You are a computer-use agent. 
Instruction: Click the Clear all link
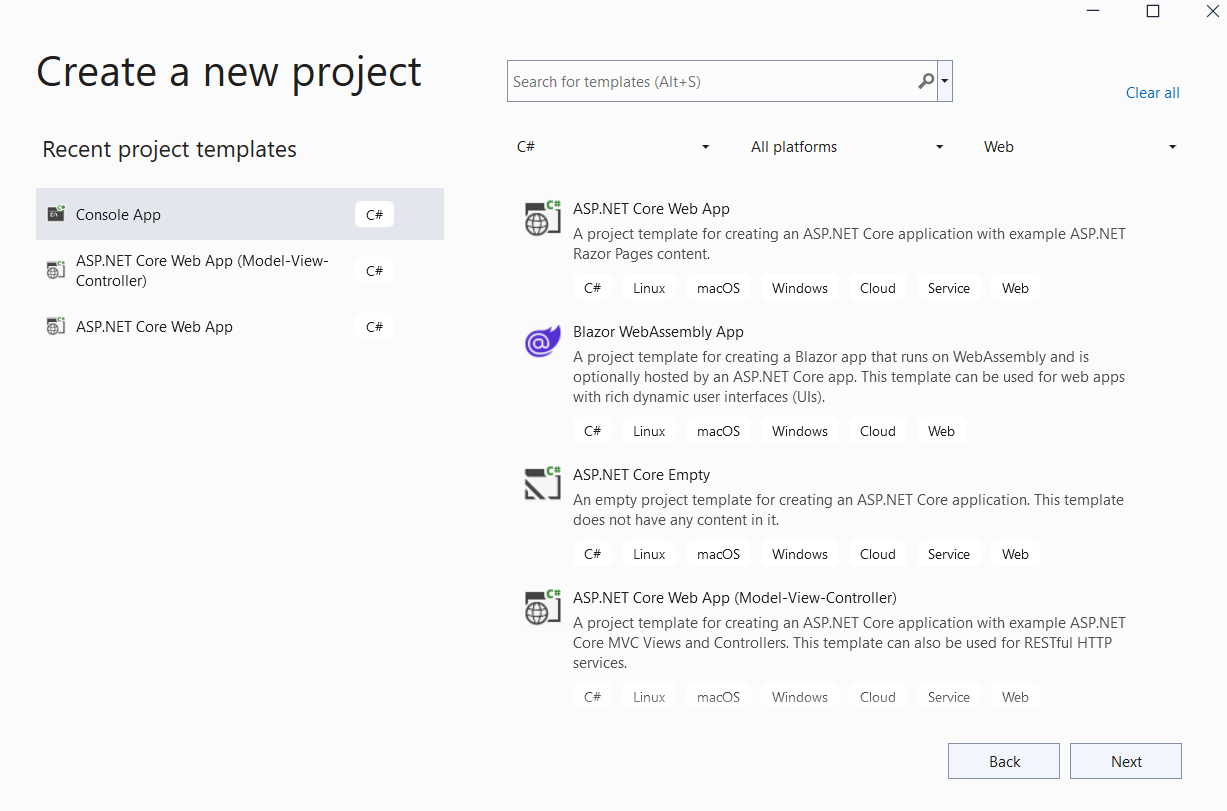1152,92
